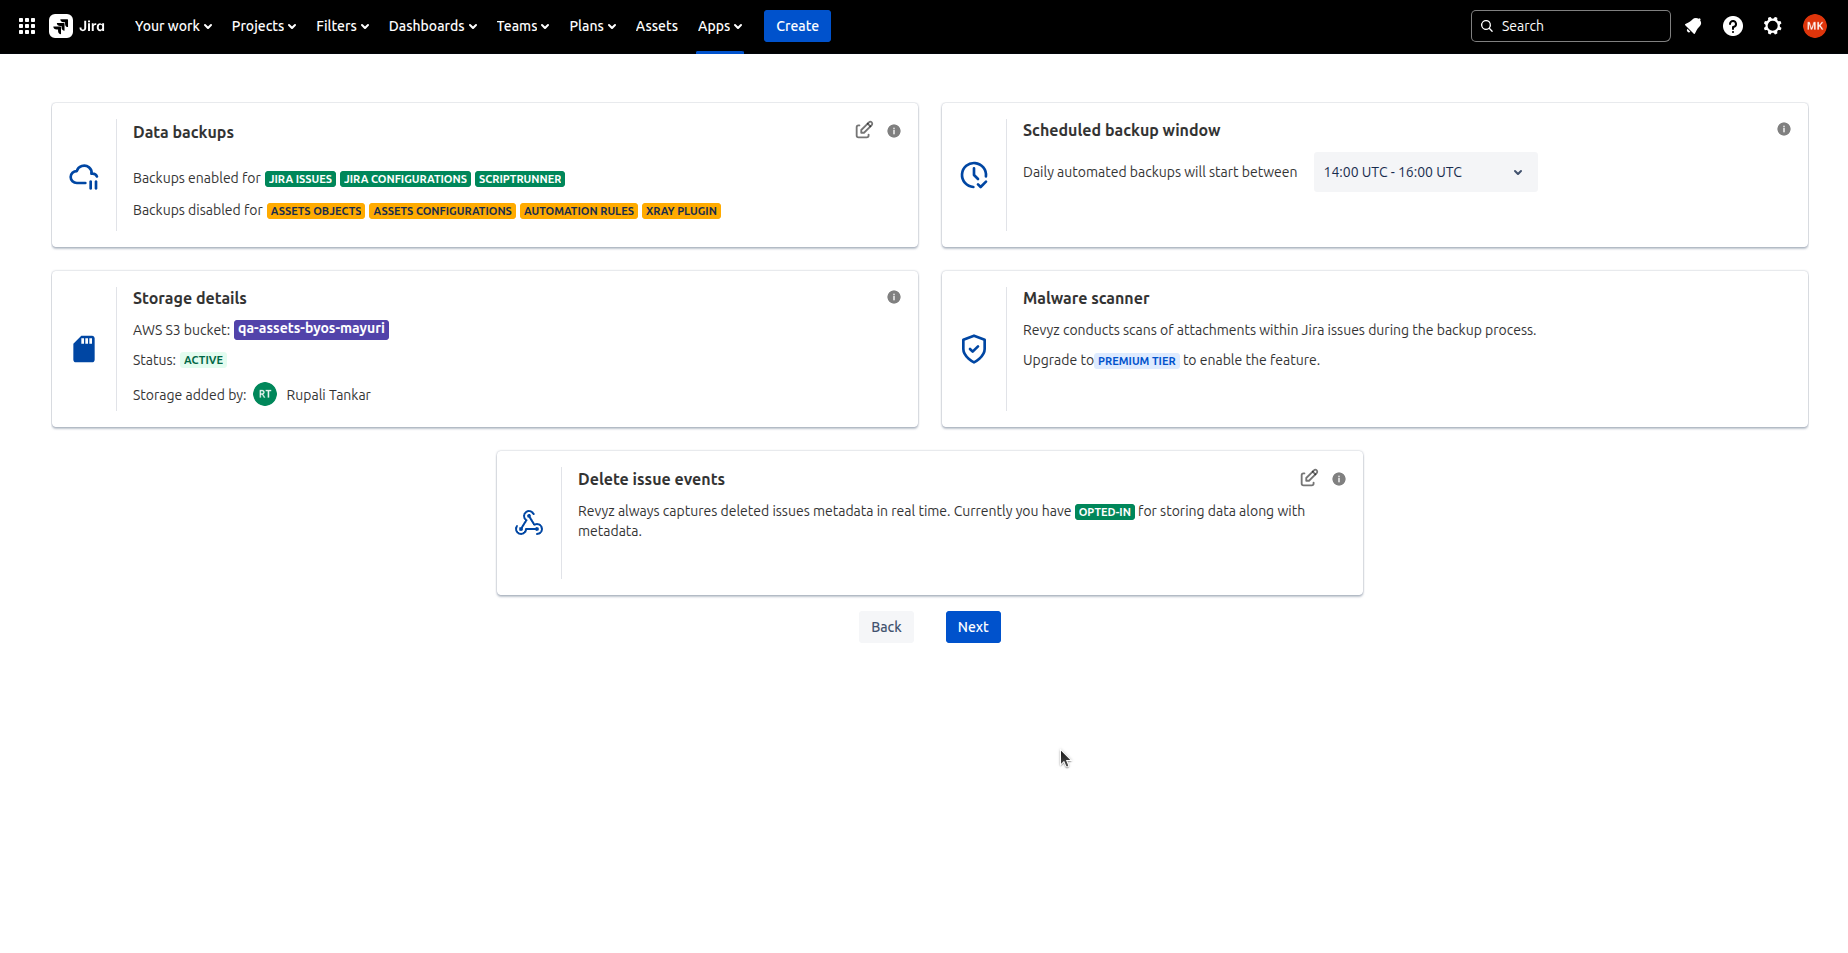Show info for Delete issue events

1339,479
